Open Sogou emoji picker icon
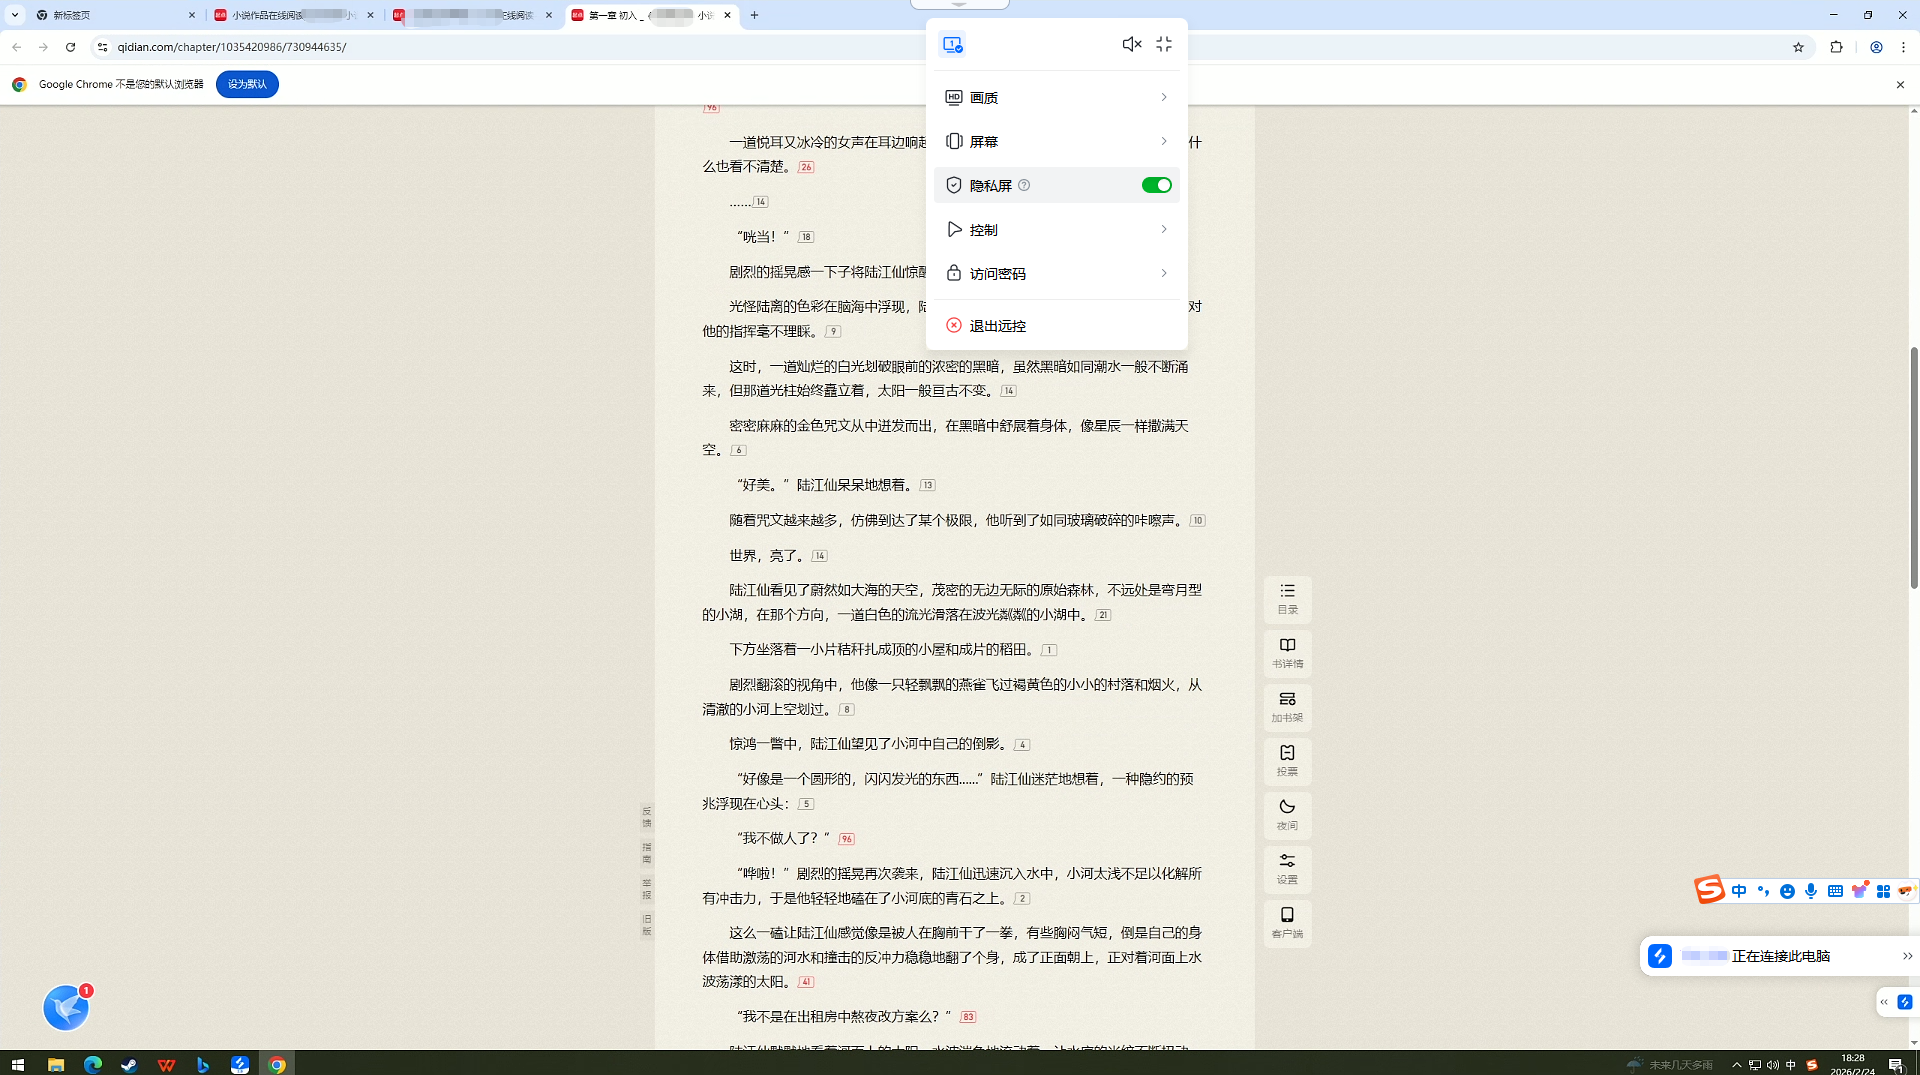 (1788, 890)
